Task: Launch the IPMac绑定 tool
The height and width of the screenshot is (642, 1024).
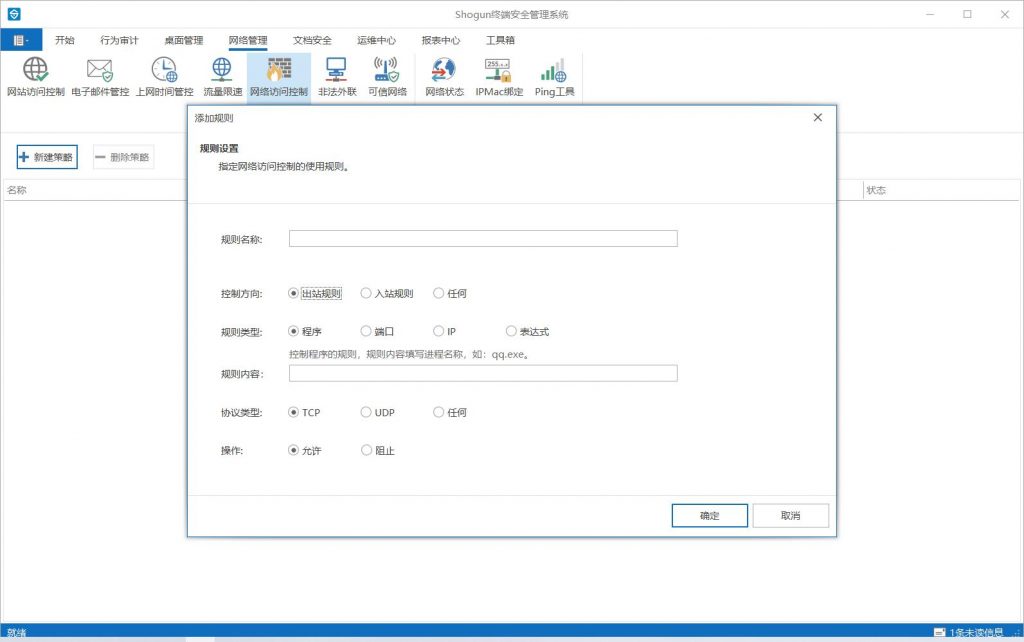Action: [499, 77]
